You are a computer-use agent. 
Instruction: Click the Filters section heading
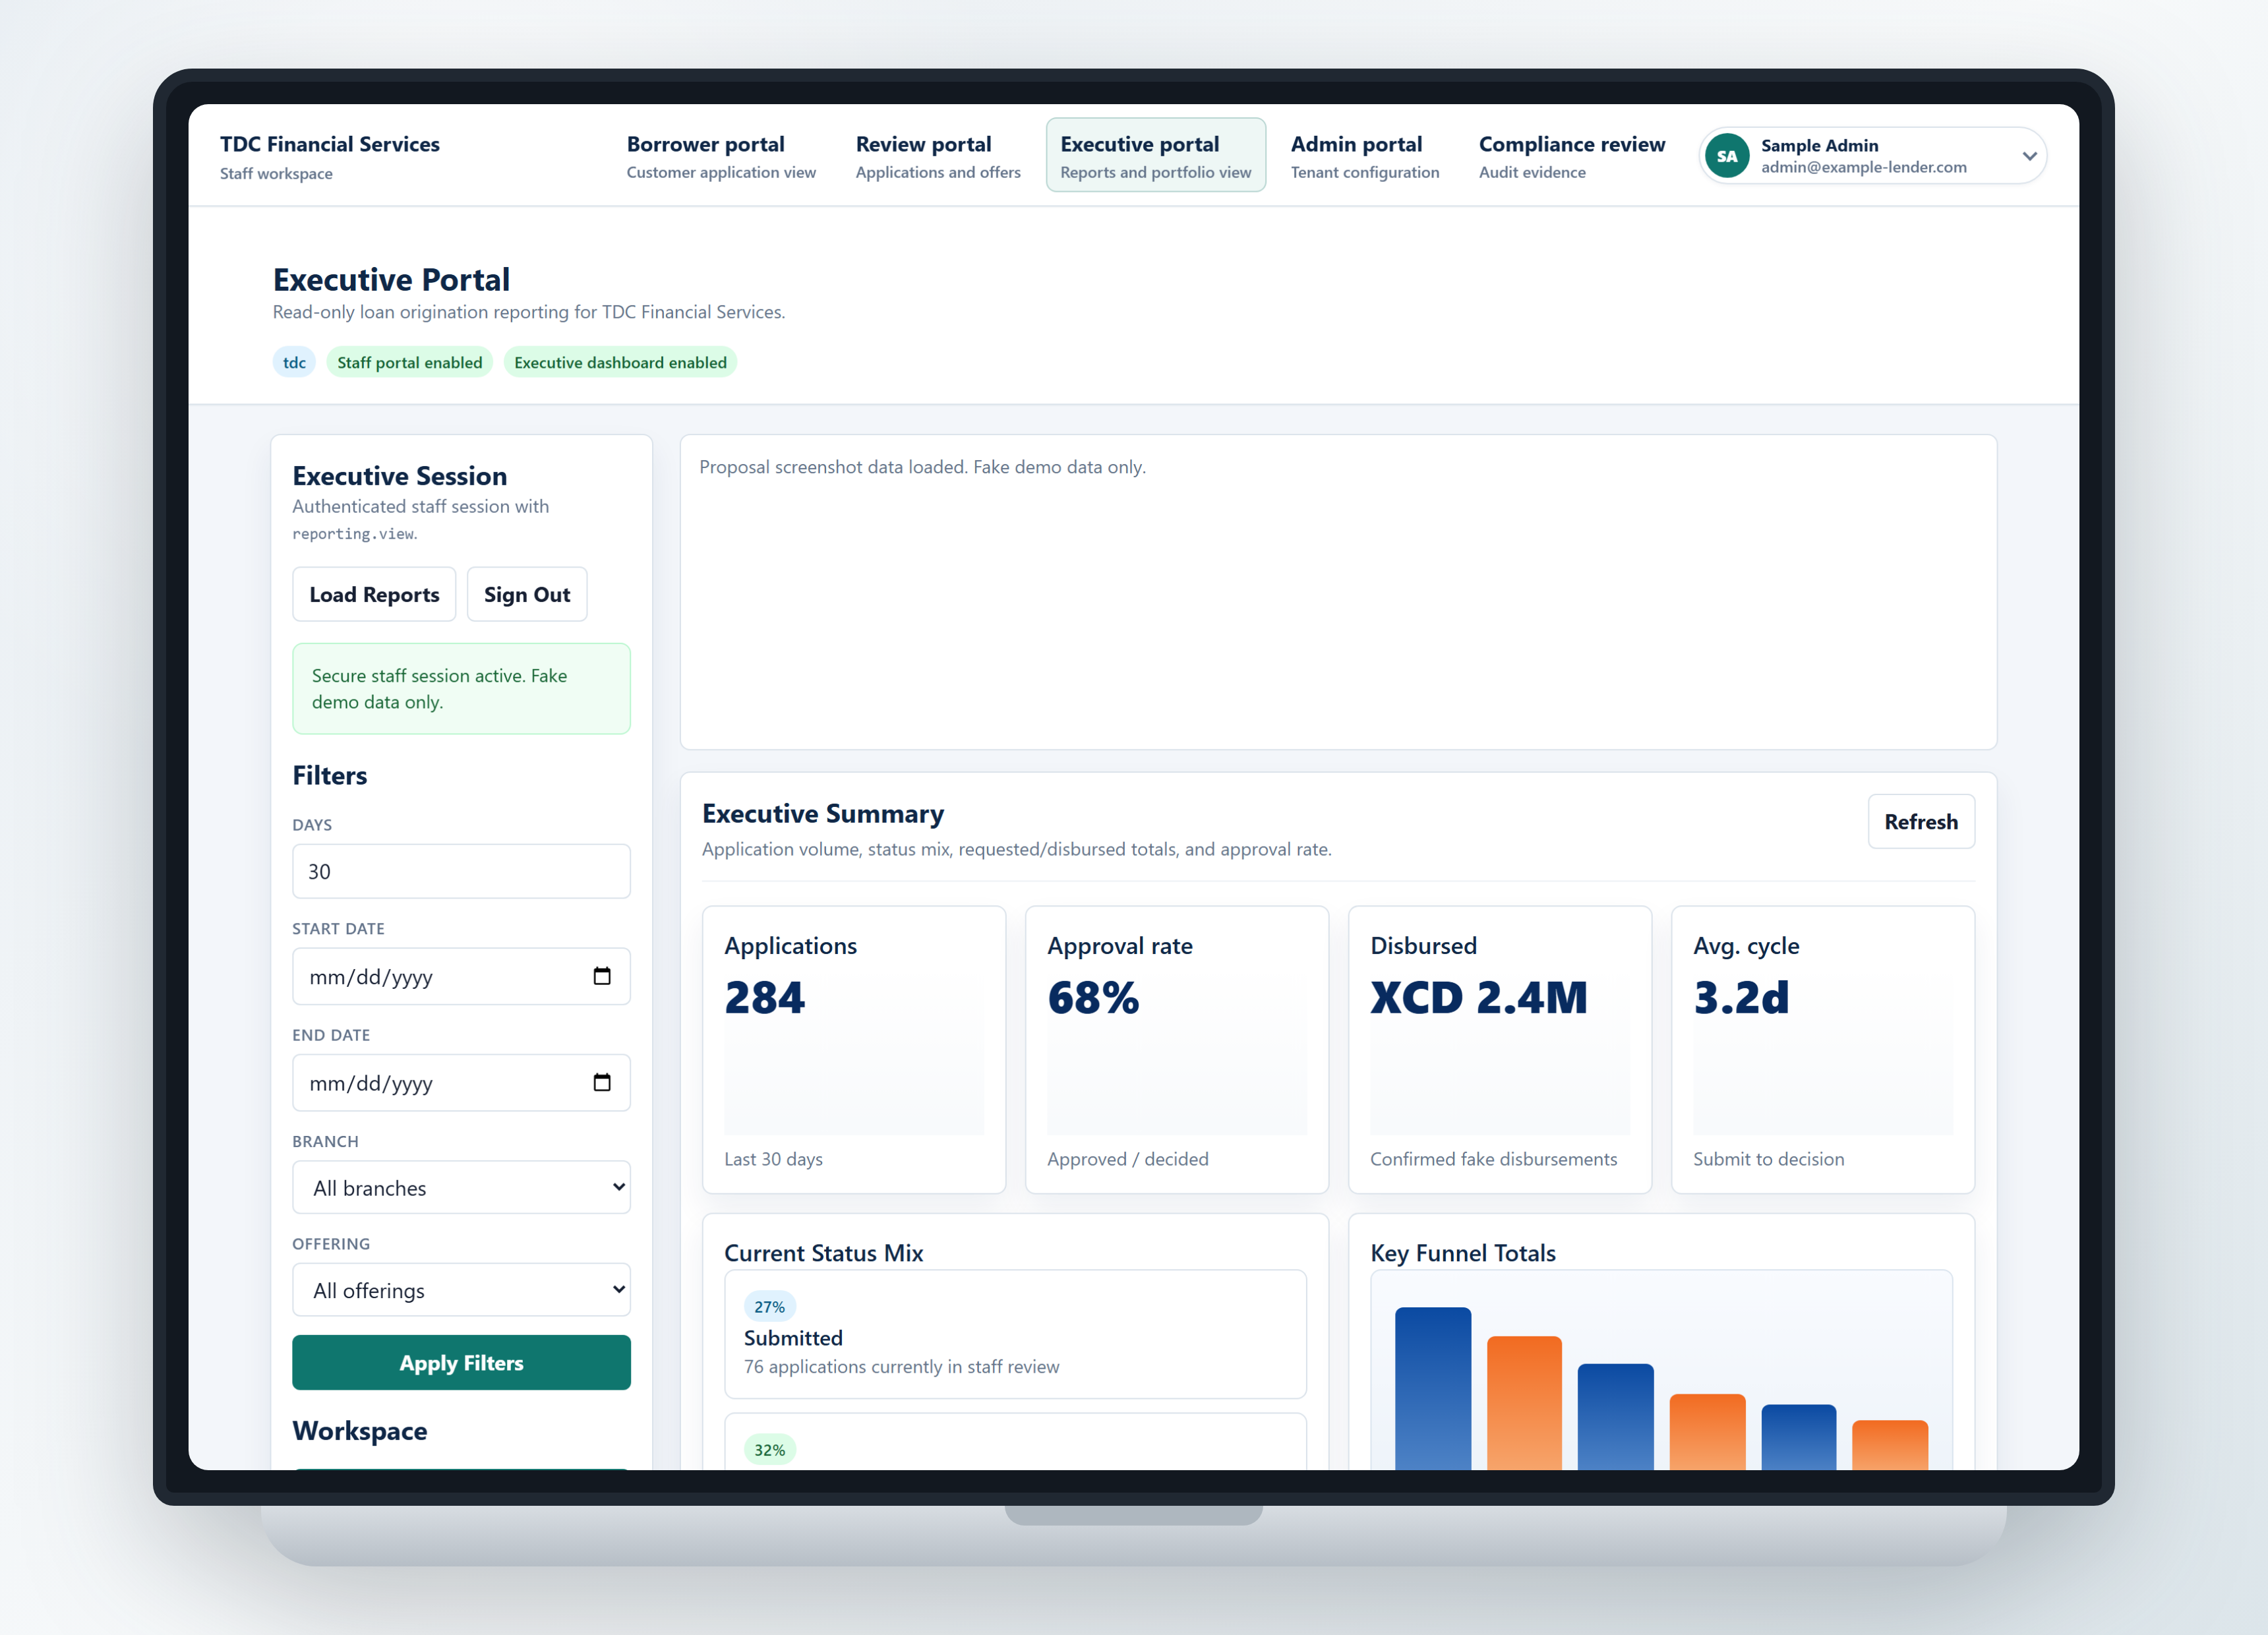(330, 776)
